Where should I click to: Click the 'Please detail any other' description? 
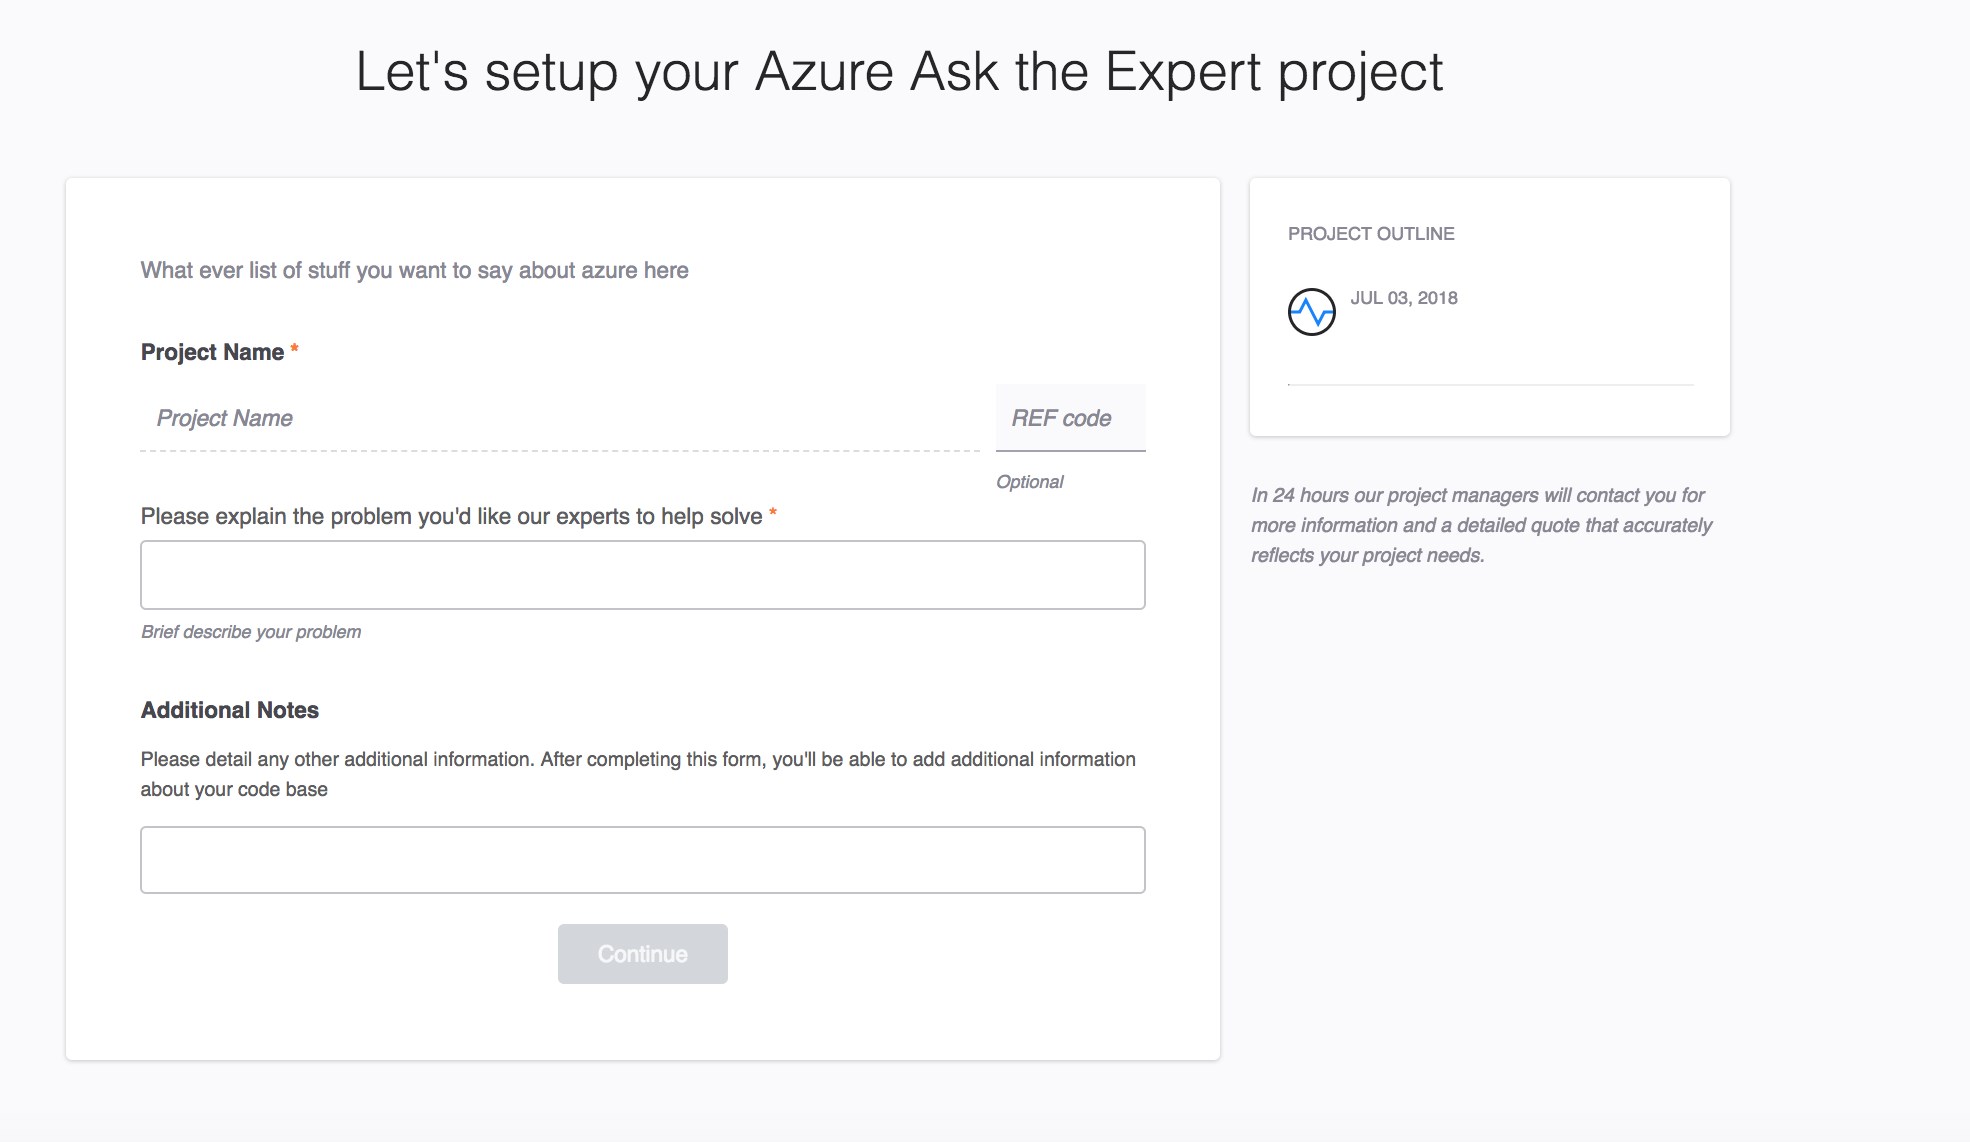pyautogui.click(x=637, y=774)
